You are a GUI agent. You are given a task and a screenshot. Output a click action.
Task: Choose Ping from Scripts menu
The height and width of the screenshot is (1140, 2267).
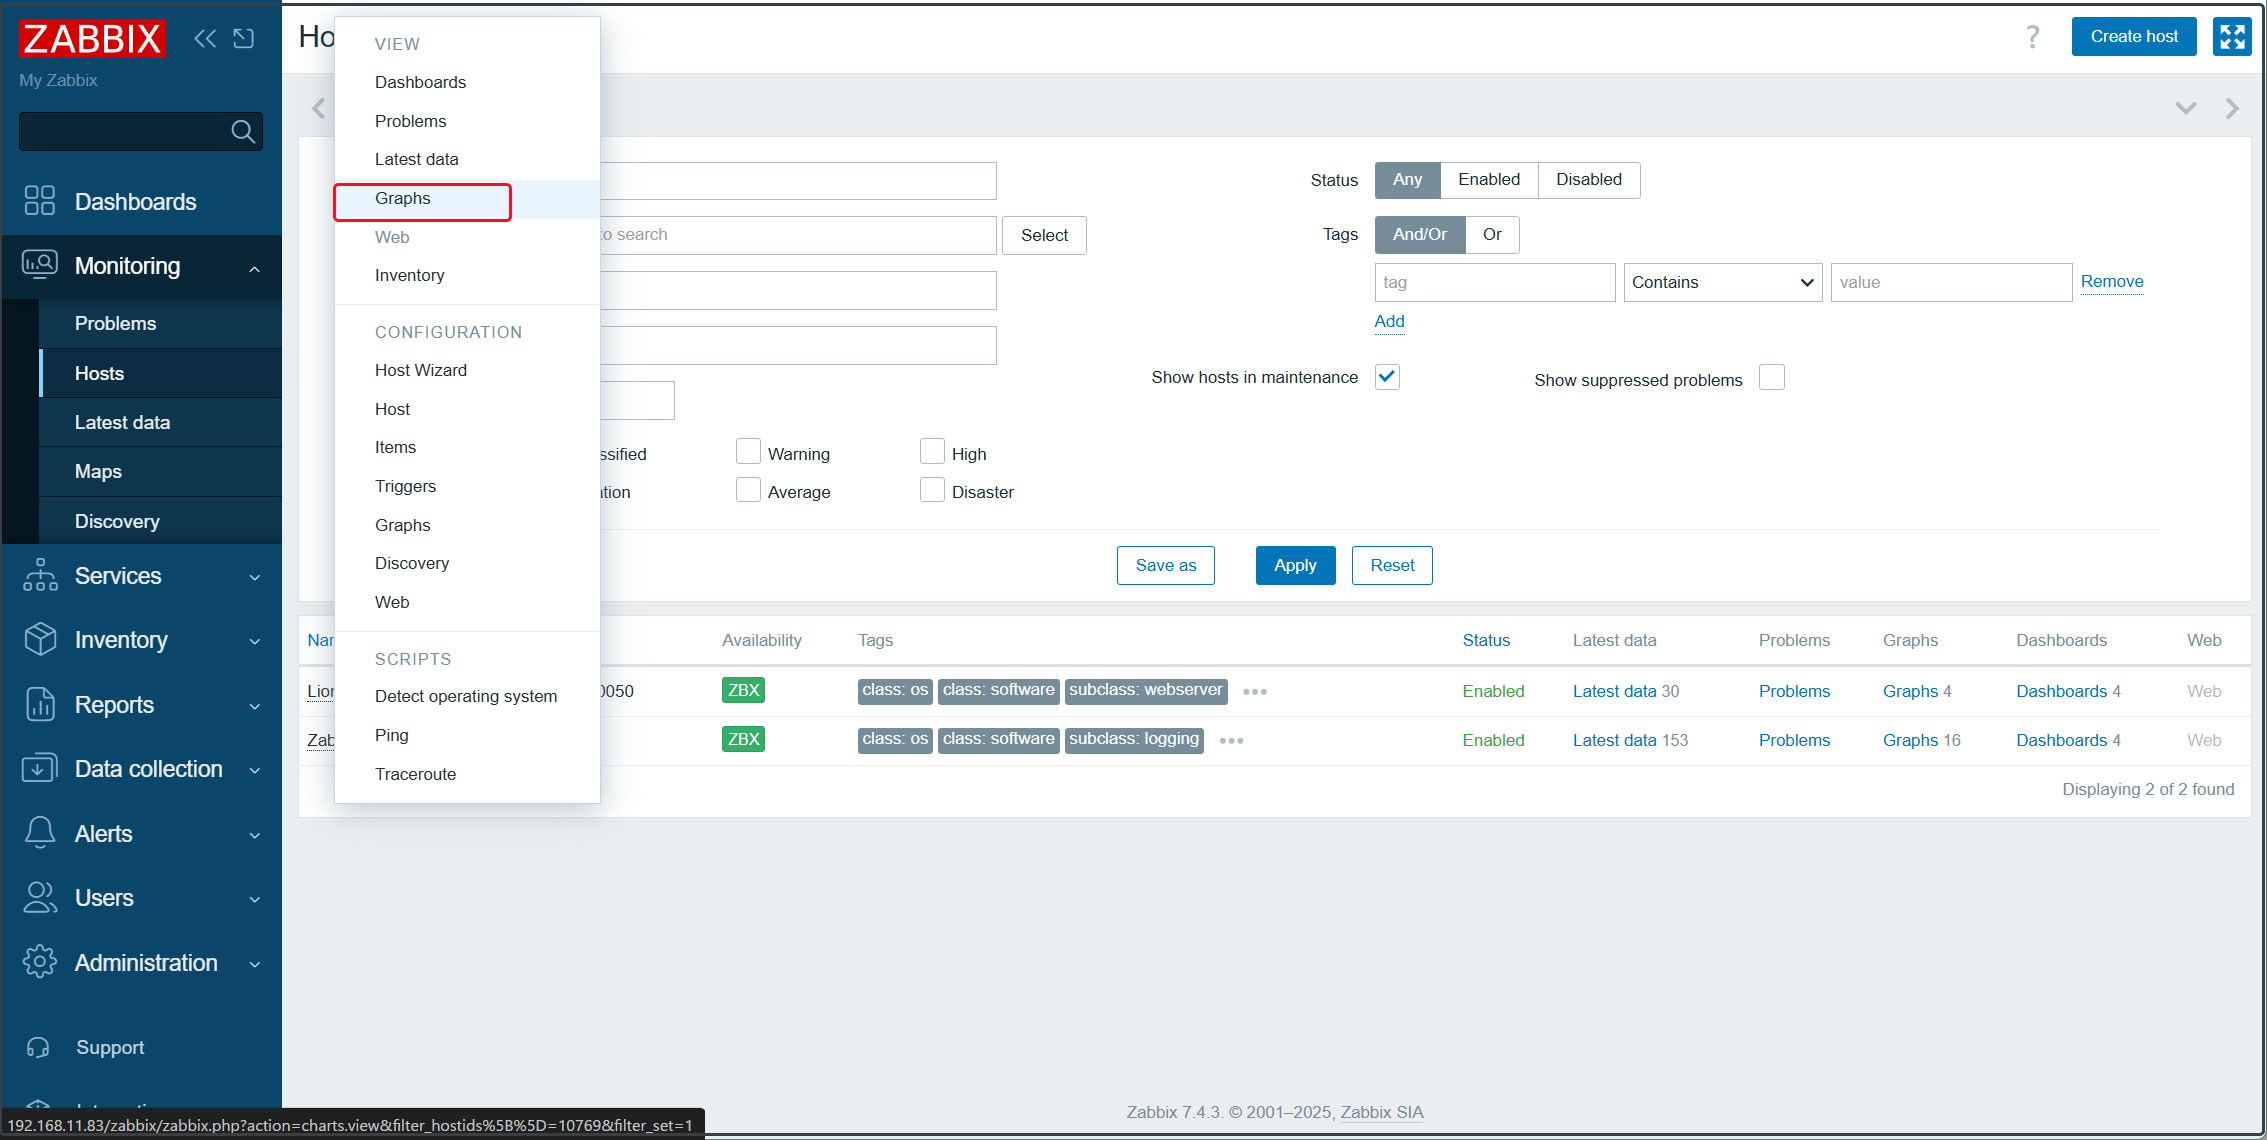(391, 735)
